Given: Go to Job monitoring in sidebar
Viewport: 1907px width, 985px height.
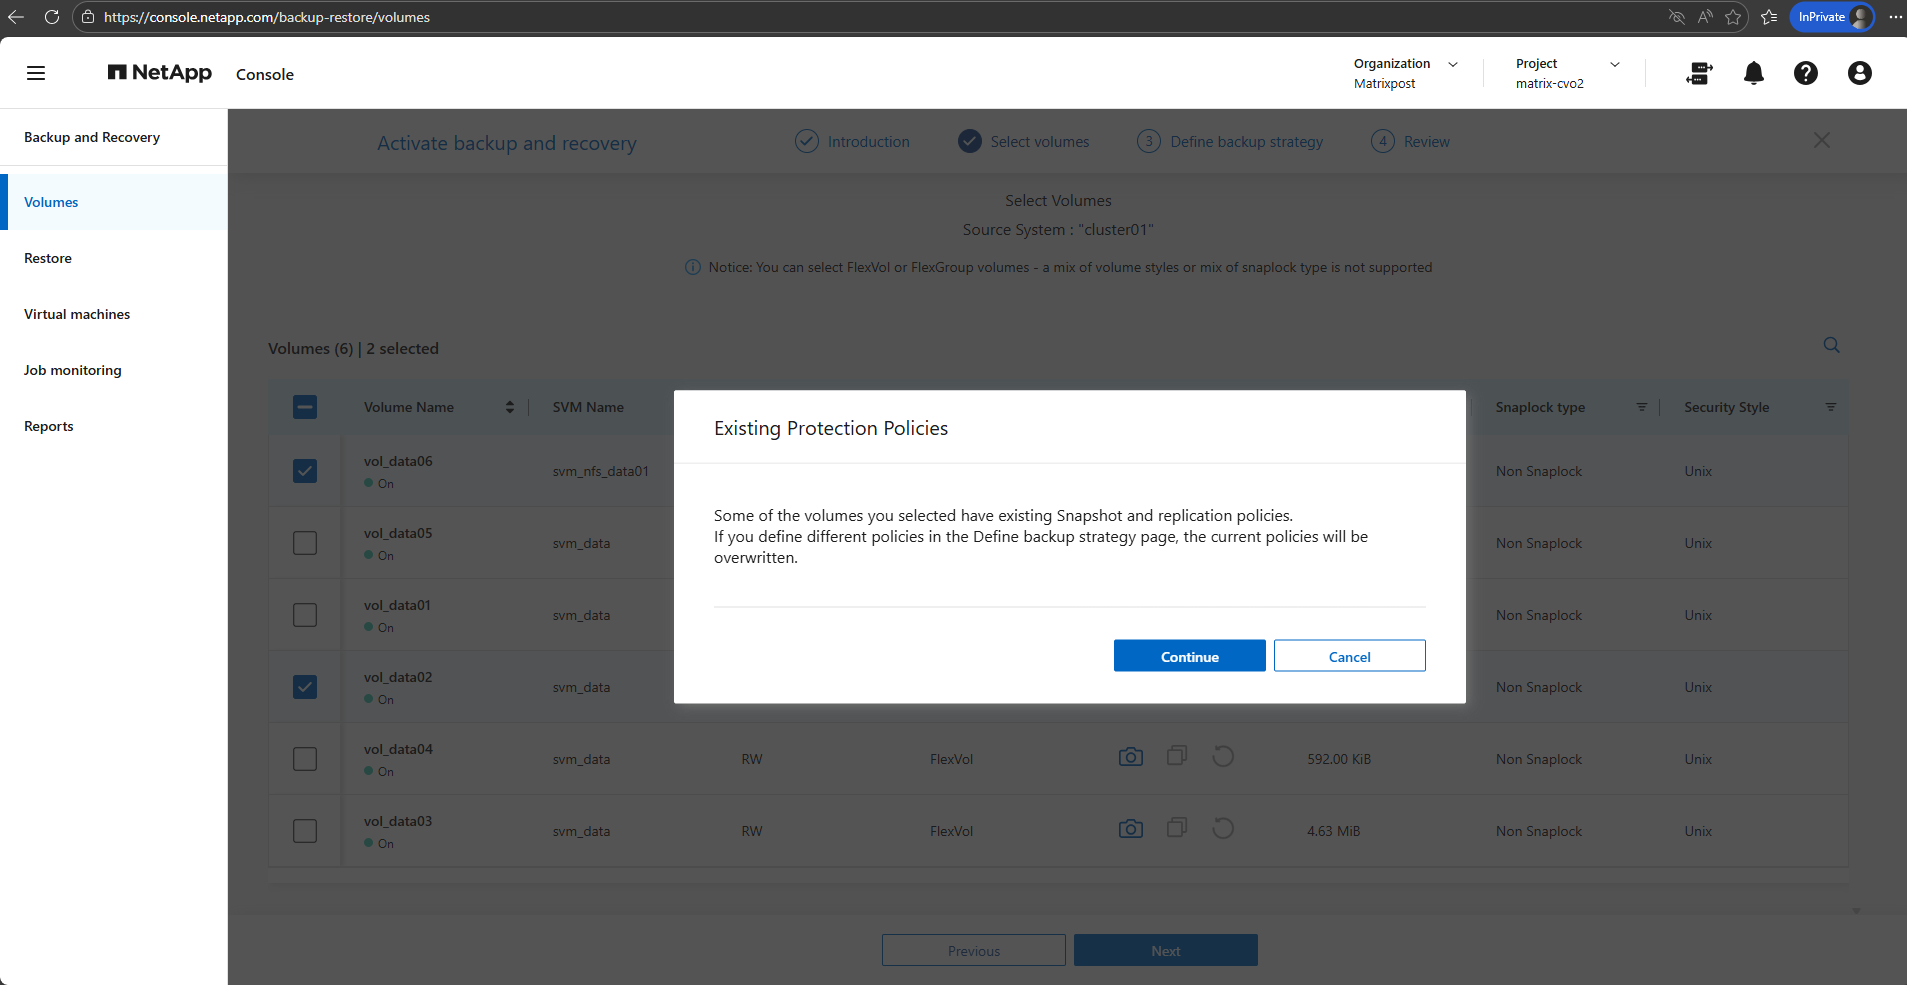Looking at the screenshot, I should coord(73,370).
